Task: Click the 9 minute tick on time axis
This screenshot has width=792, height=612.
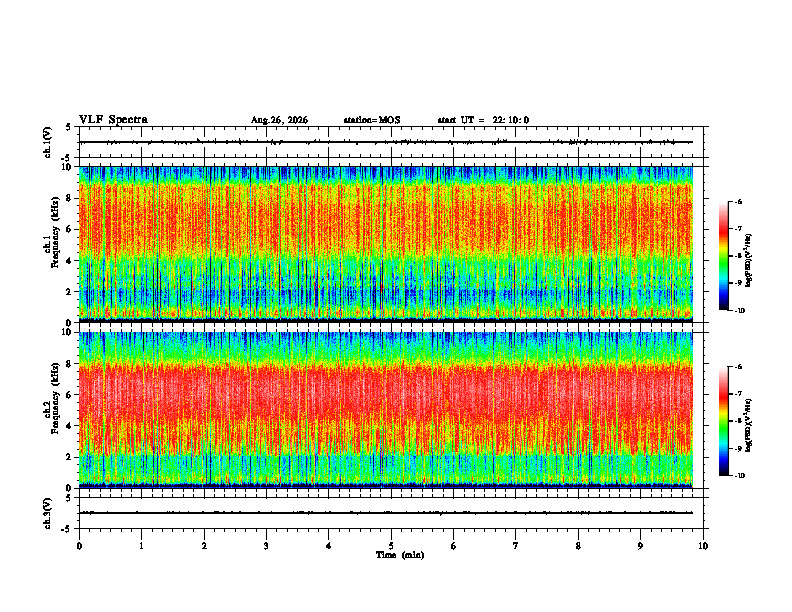Action: (640, 546)
